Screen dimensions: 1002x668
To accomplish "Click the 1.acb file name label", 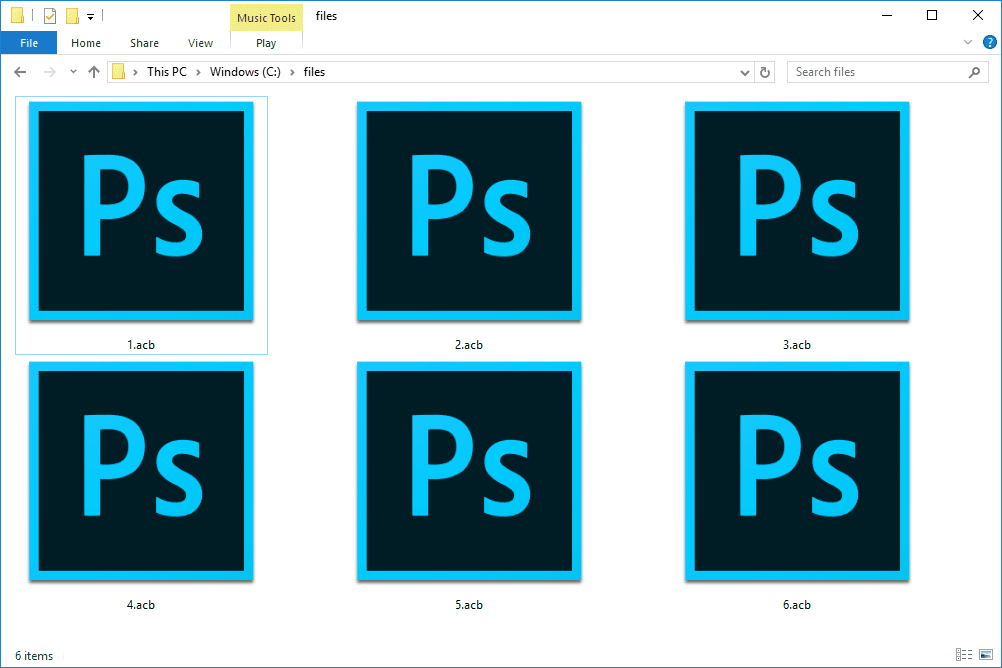I will [141, 345].
